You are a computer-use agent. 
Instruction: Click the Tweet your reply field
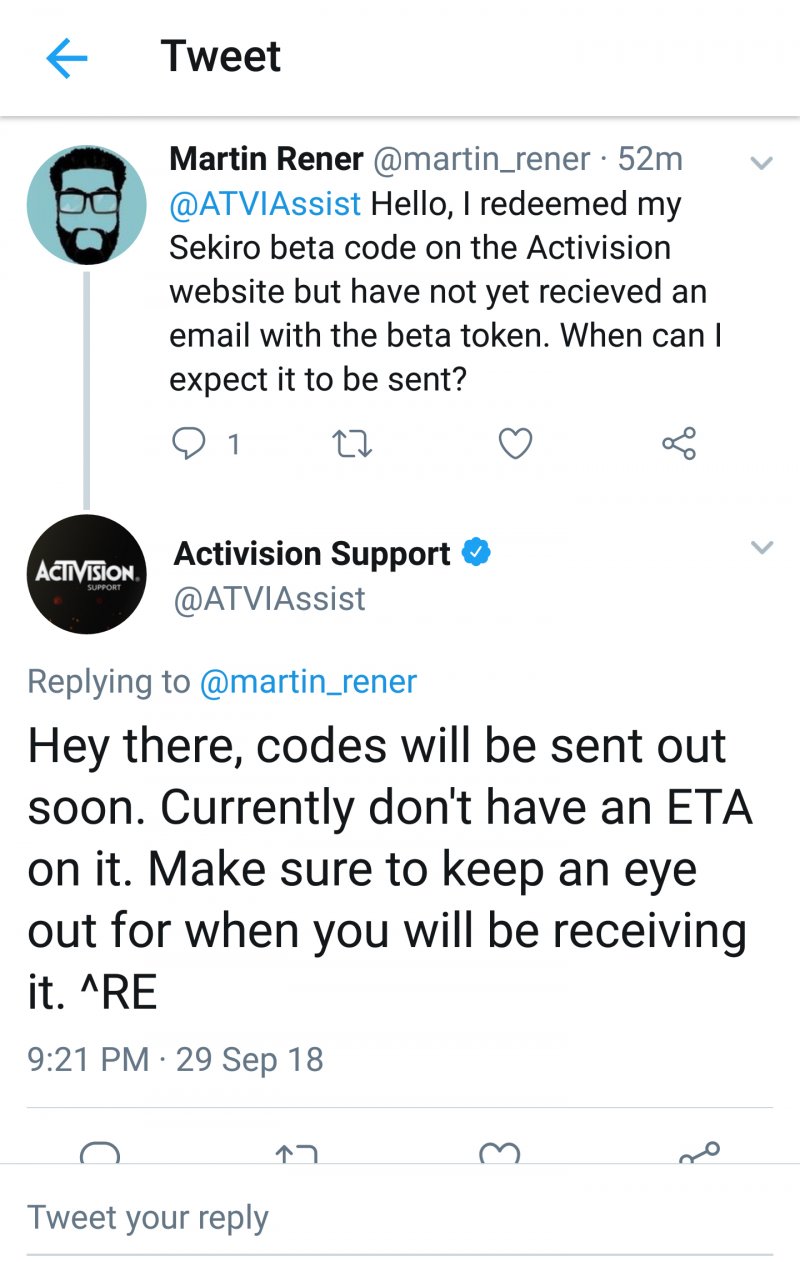tap(147, 1217)
